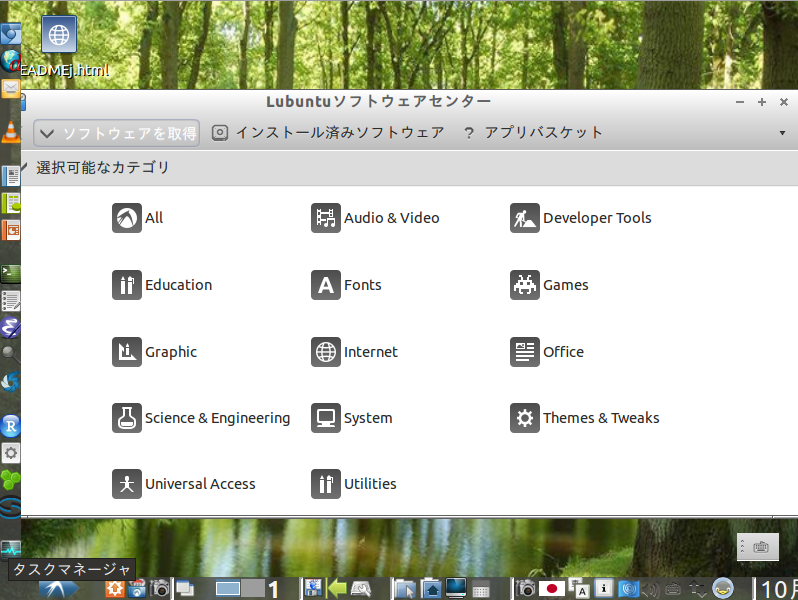Click the Lubuntuソフトウェアセンター window title

coord(379,101)
